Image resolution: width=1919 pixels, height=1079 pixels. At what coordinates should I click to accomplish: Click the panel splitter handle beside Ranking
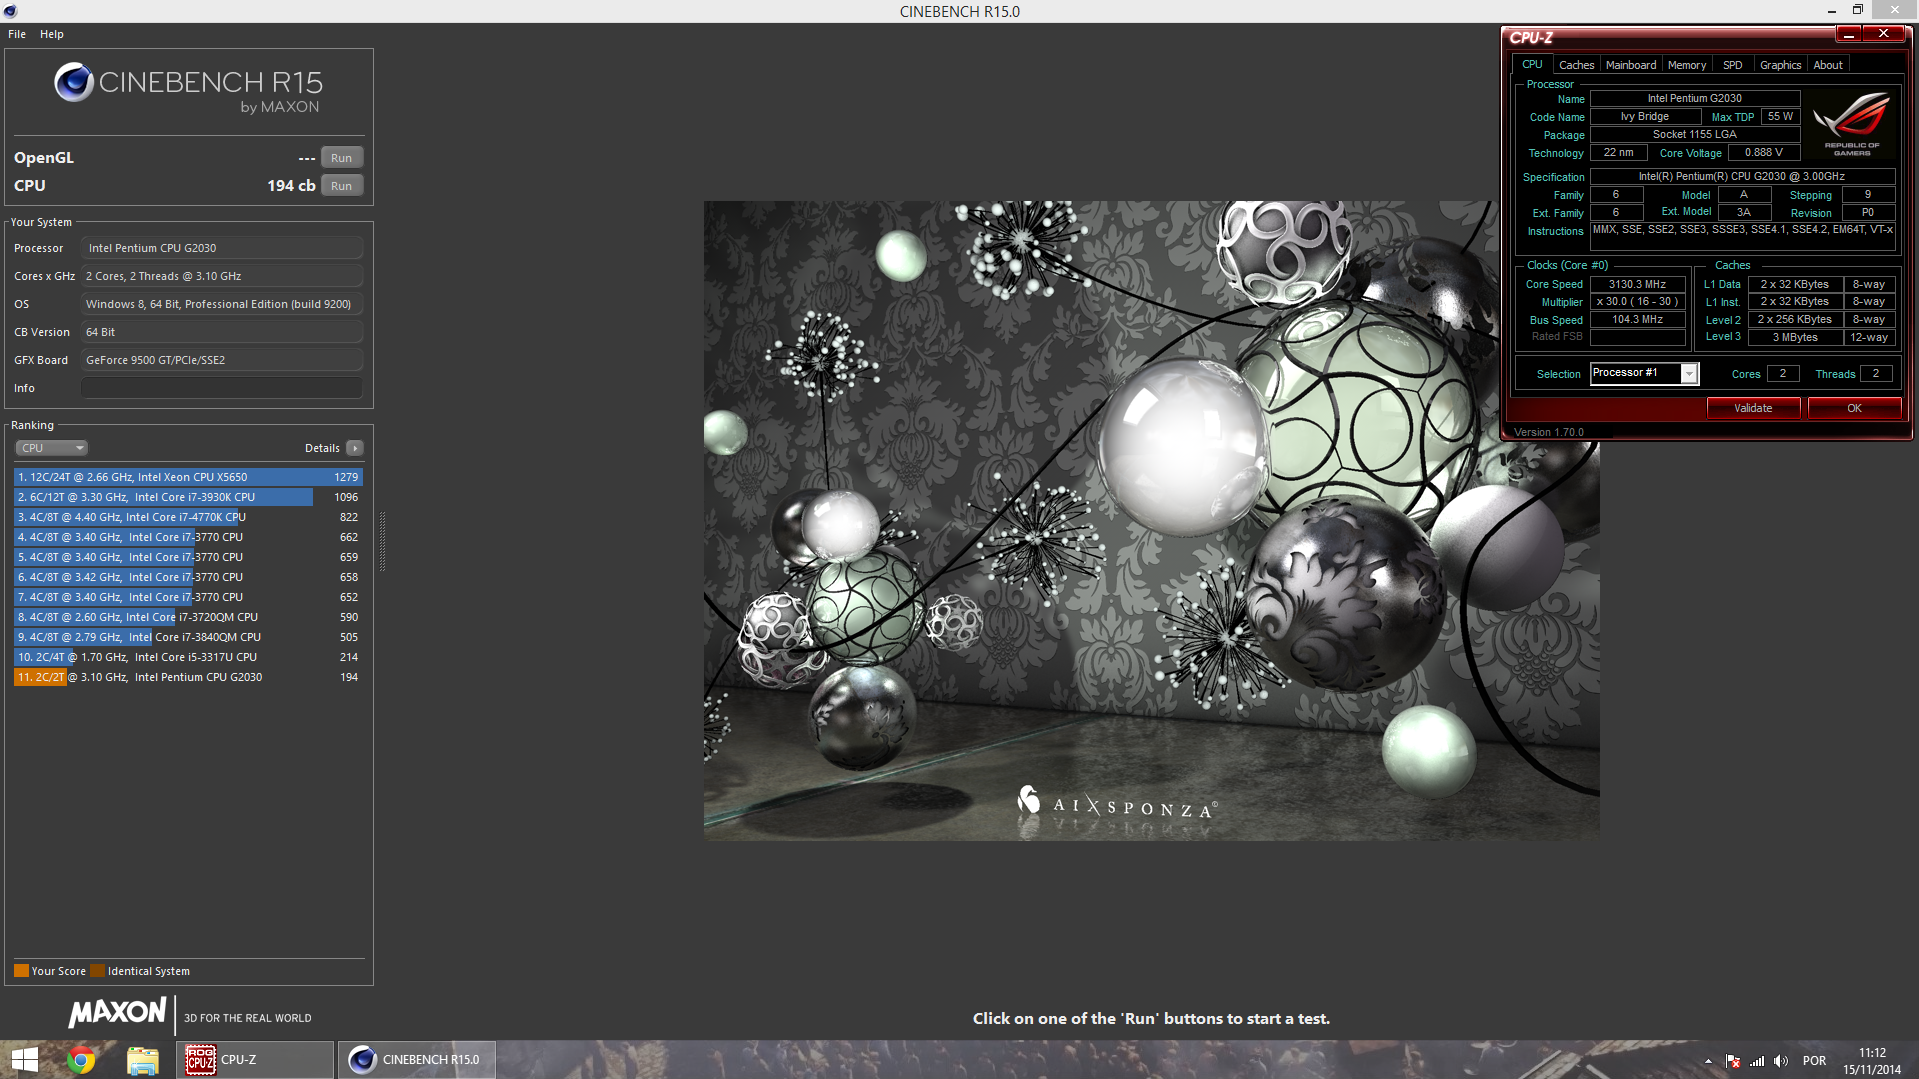382,540
